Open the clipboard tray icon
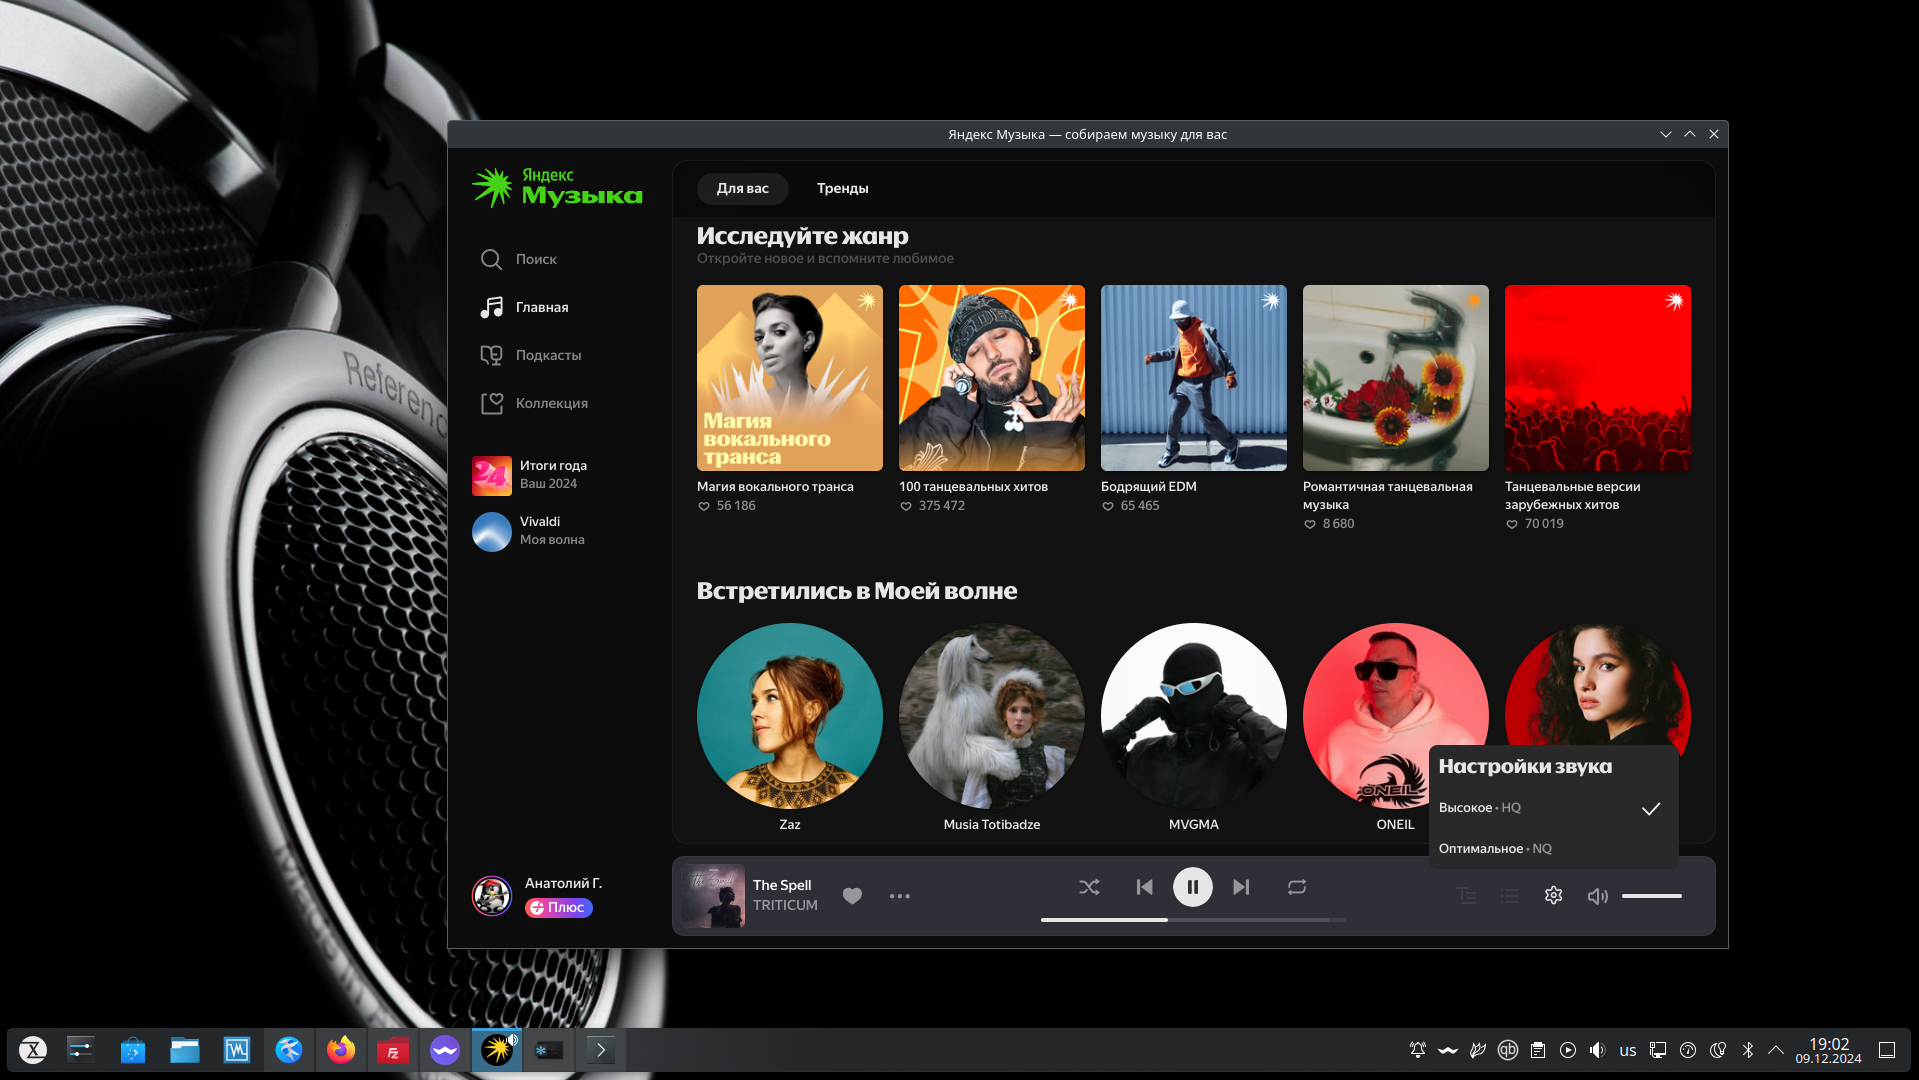The image size is (1919, 1080). pos(1538,1050)
